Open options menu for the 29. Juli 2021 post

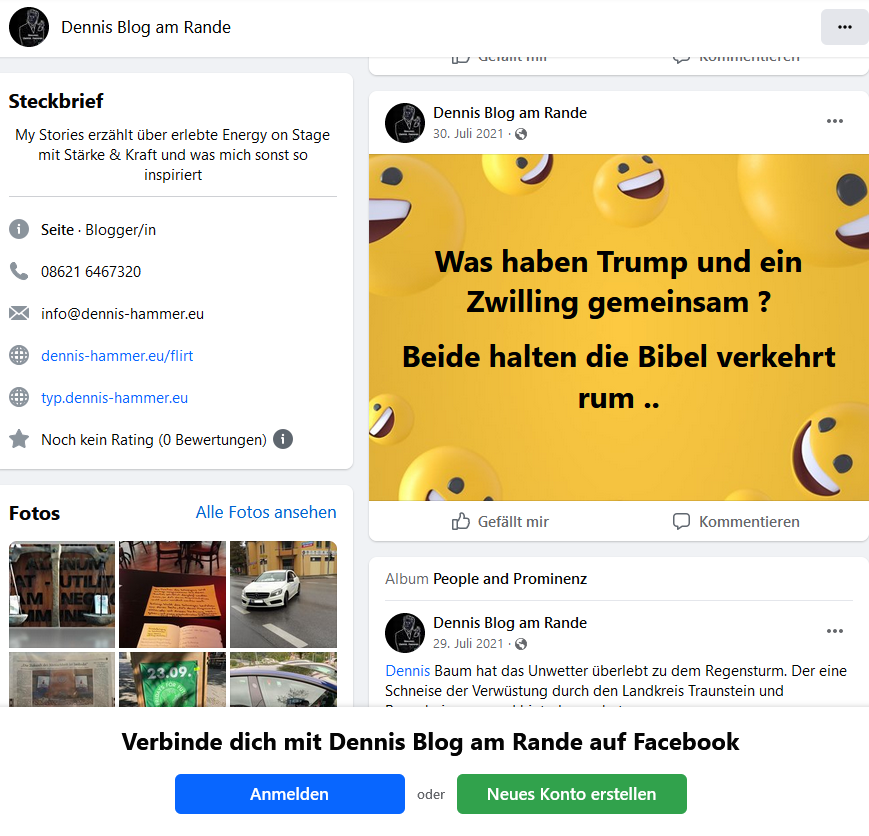[x=835, y=631]
